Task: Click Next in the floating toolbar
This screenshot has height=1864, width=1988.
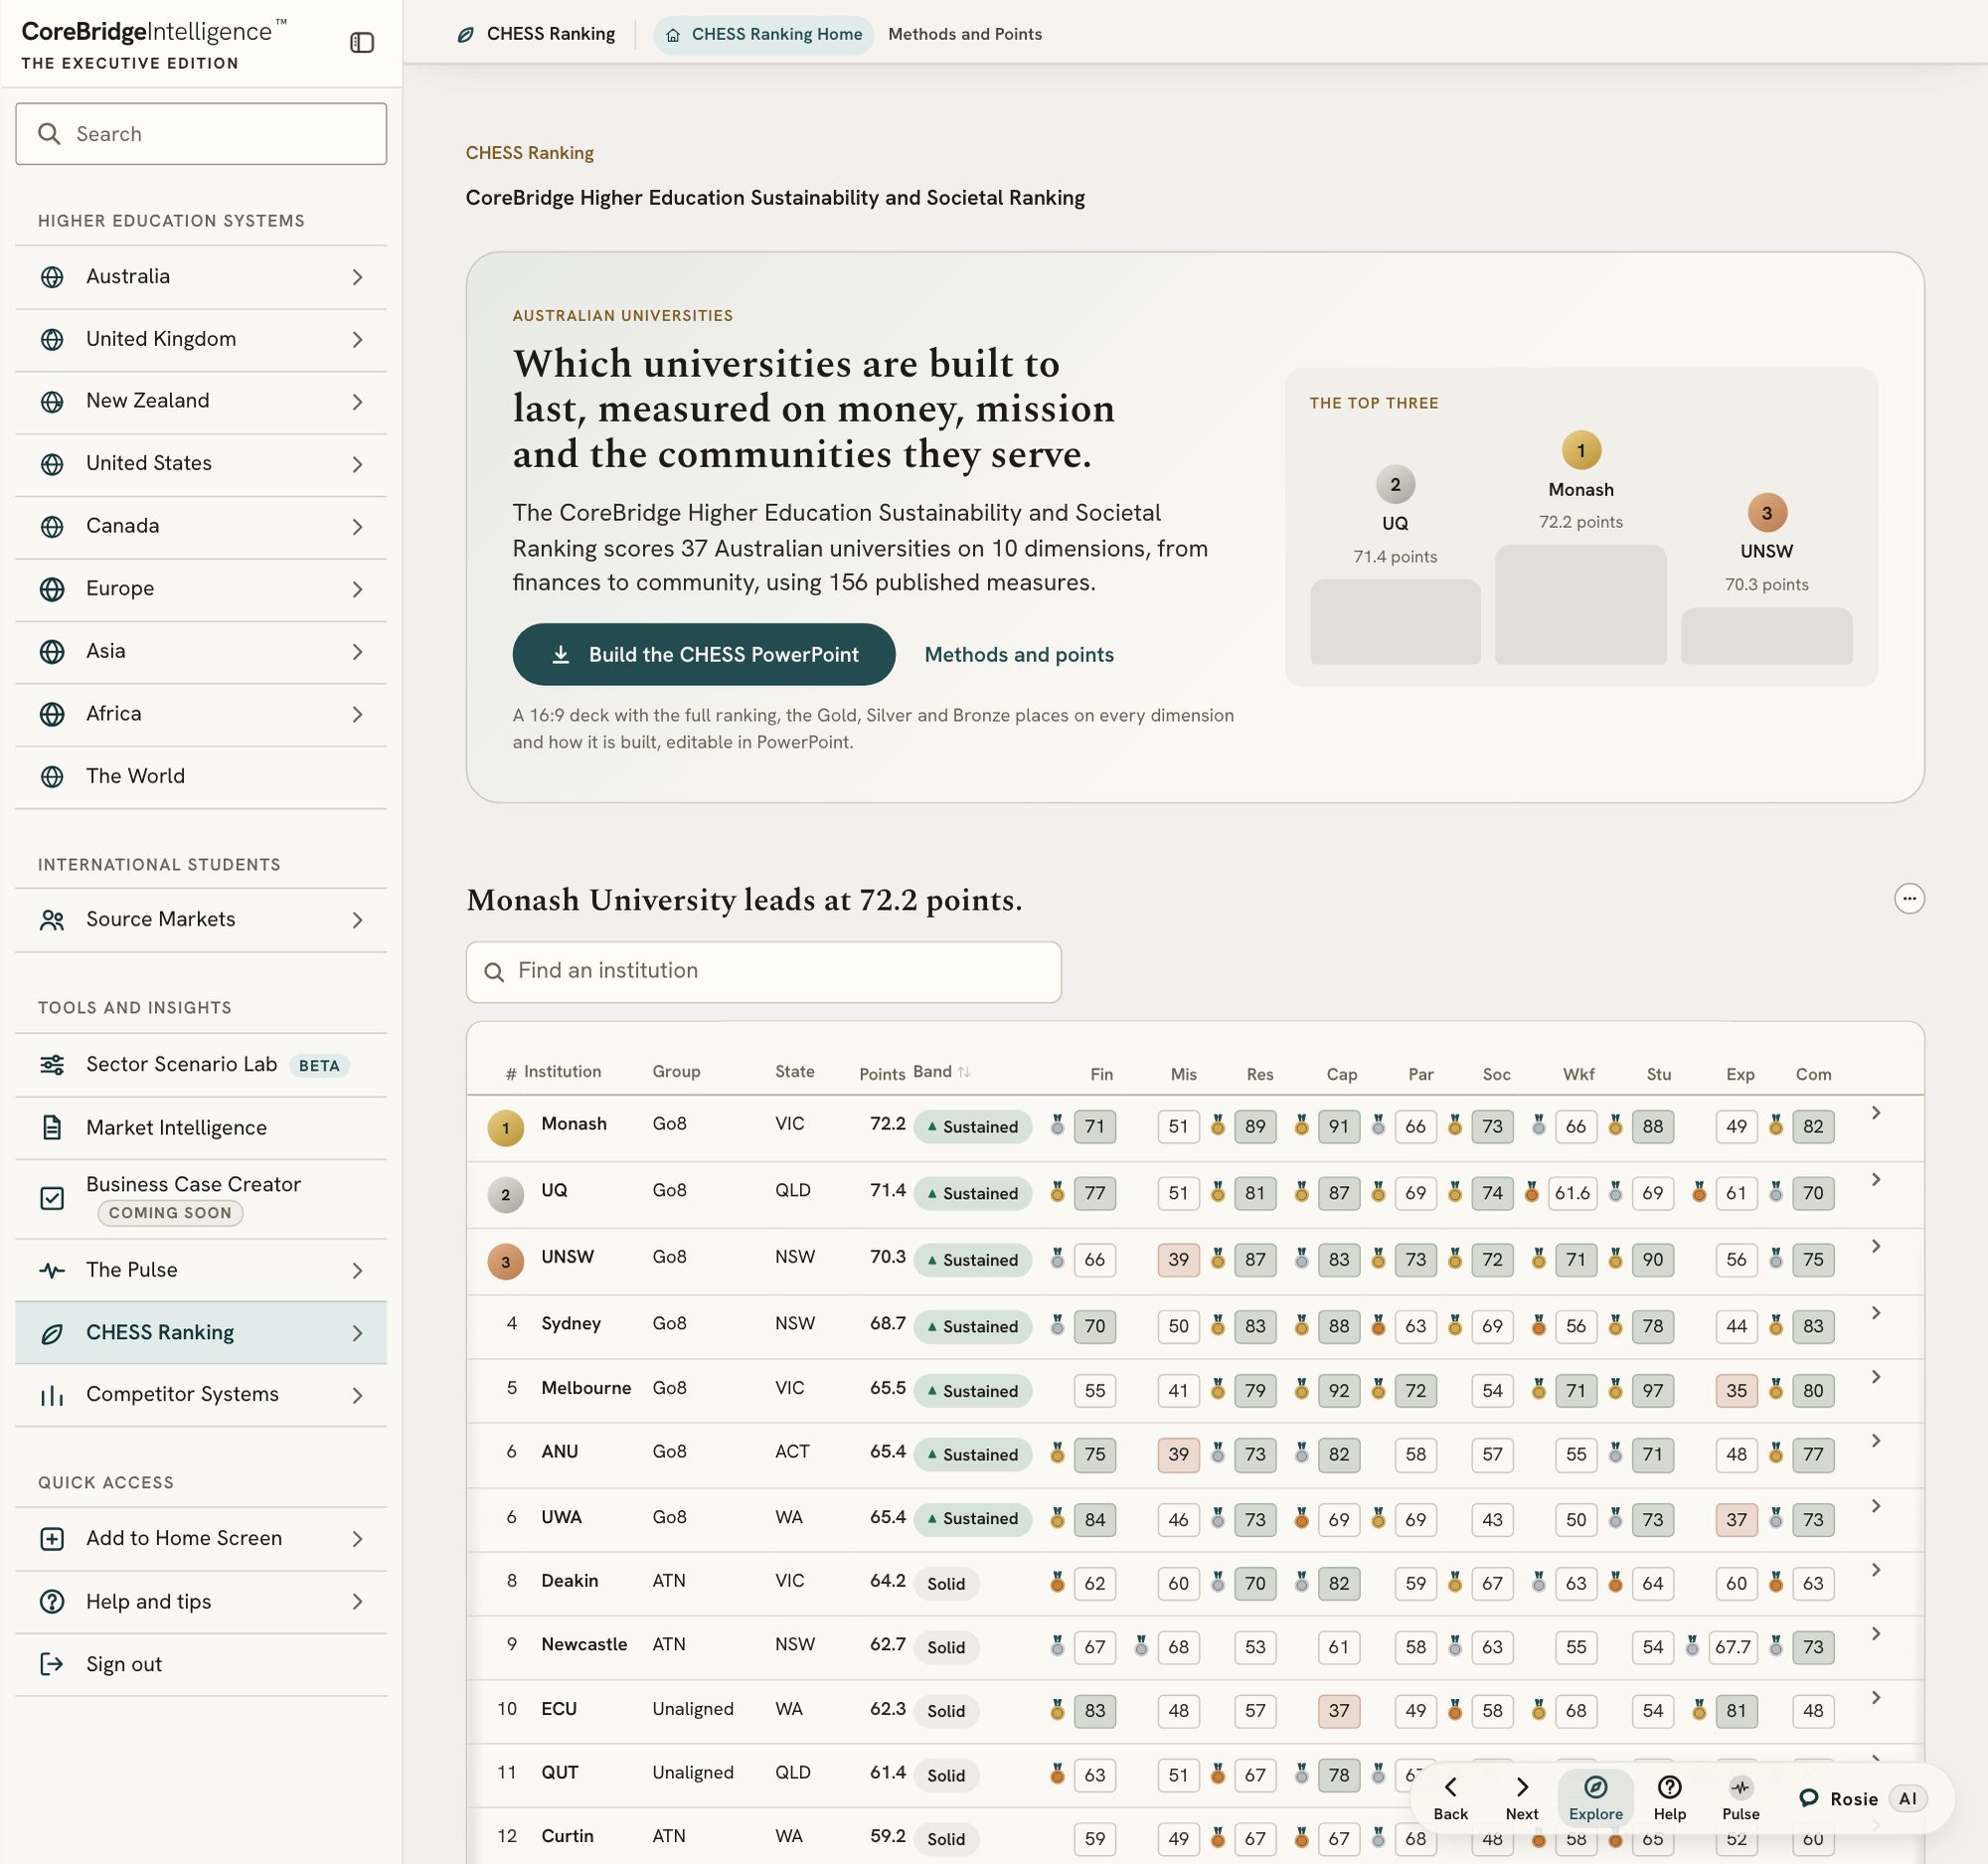Action: pos(1521,1798)
